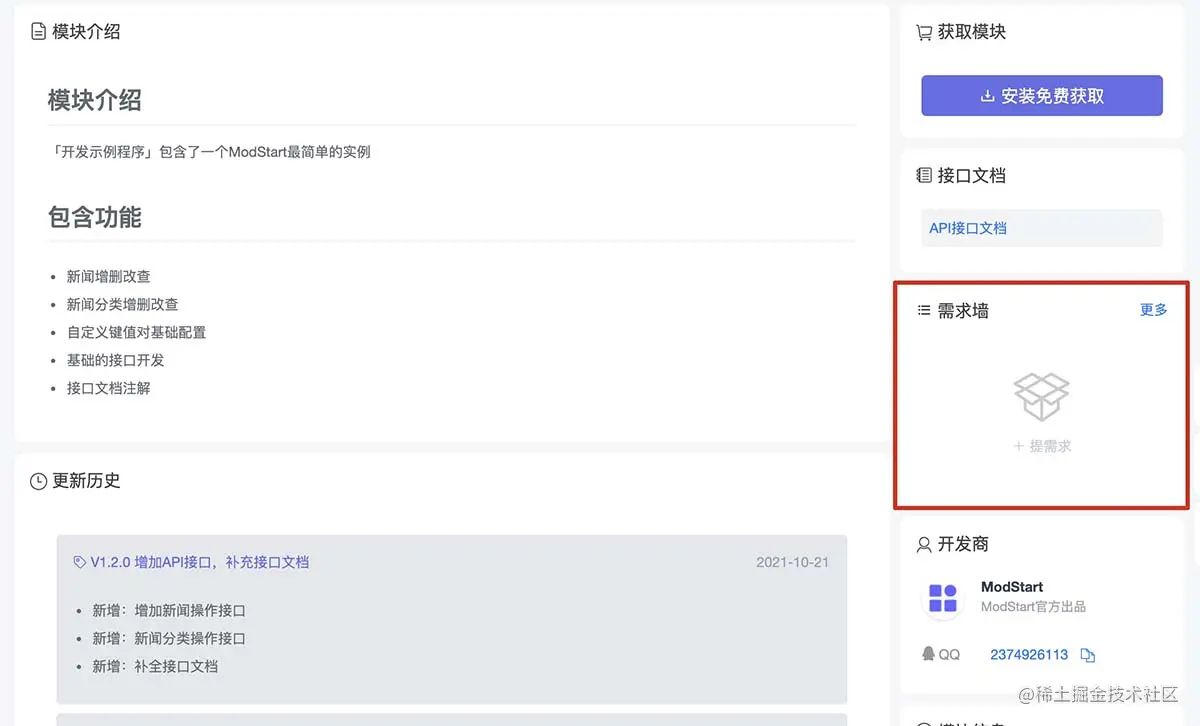Click the 自定义键值对基础配置 list item

point(137,332)
